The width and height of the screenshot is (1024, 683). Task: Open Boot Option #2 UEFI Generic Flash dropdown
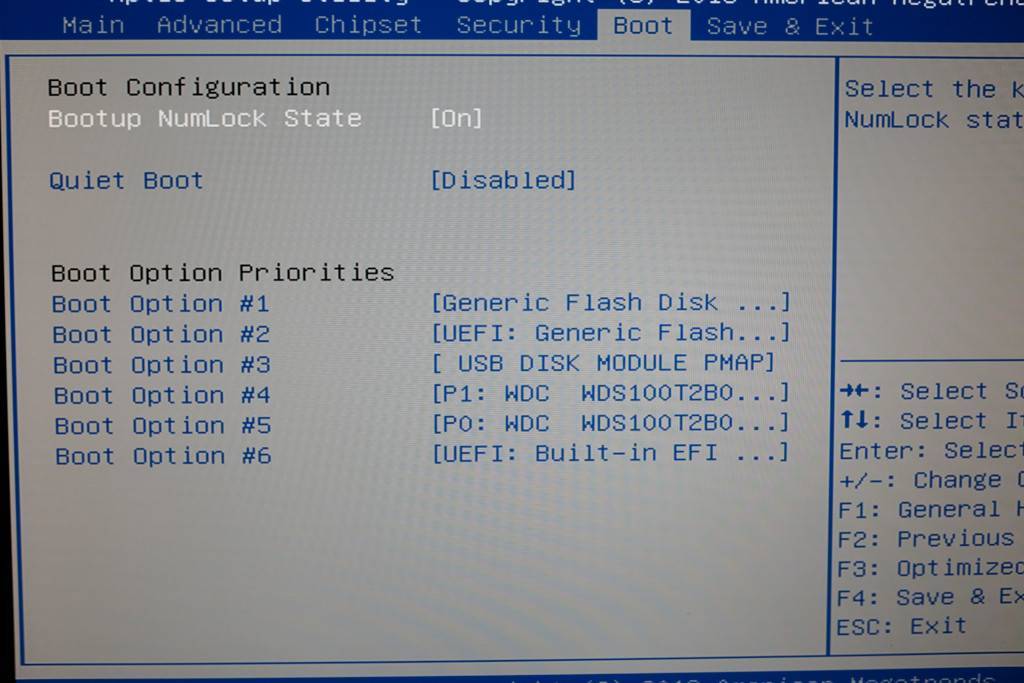coord(610,333)
